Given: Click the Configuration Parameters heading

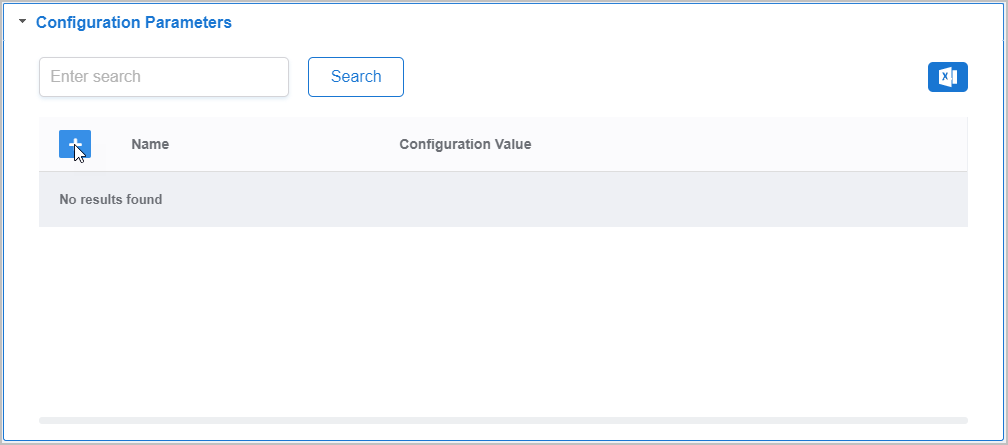Looking at the screenshot, I should tap(133, 22).
